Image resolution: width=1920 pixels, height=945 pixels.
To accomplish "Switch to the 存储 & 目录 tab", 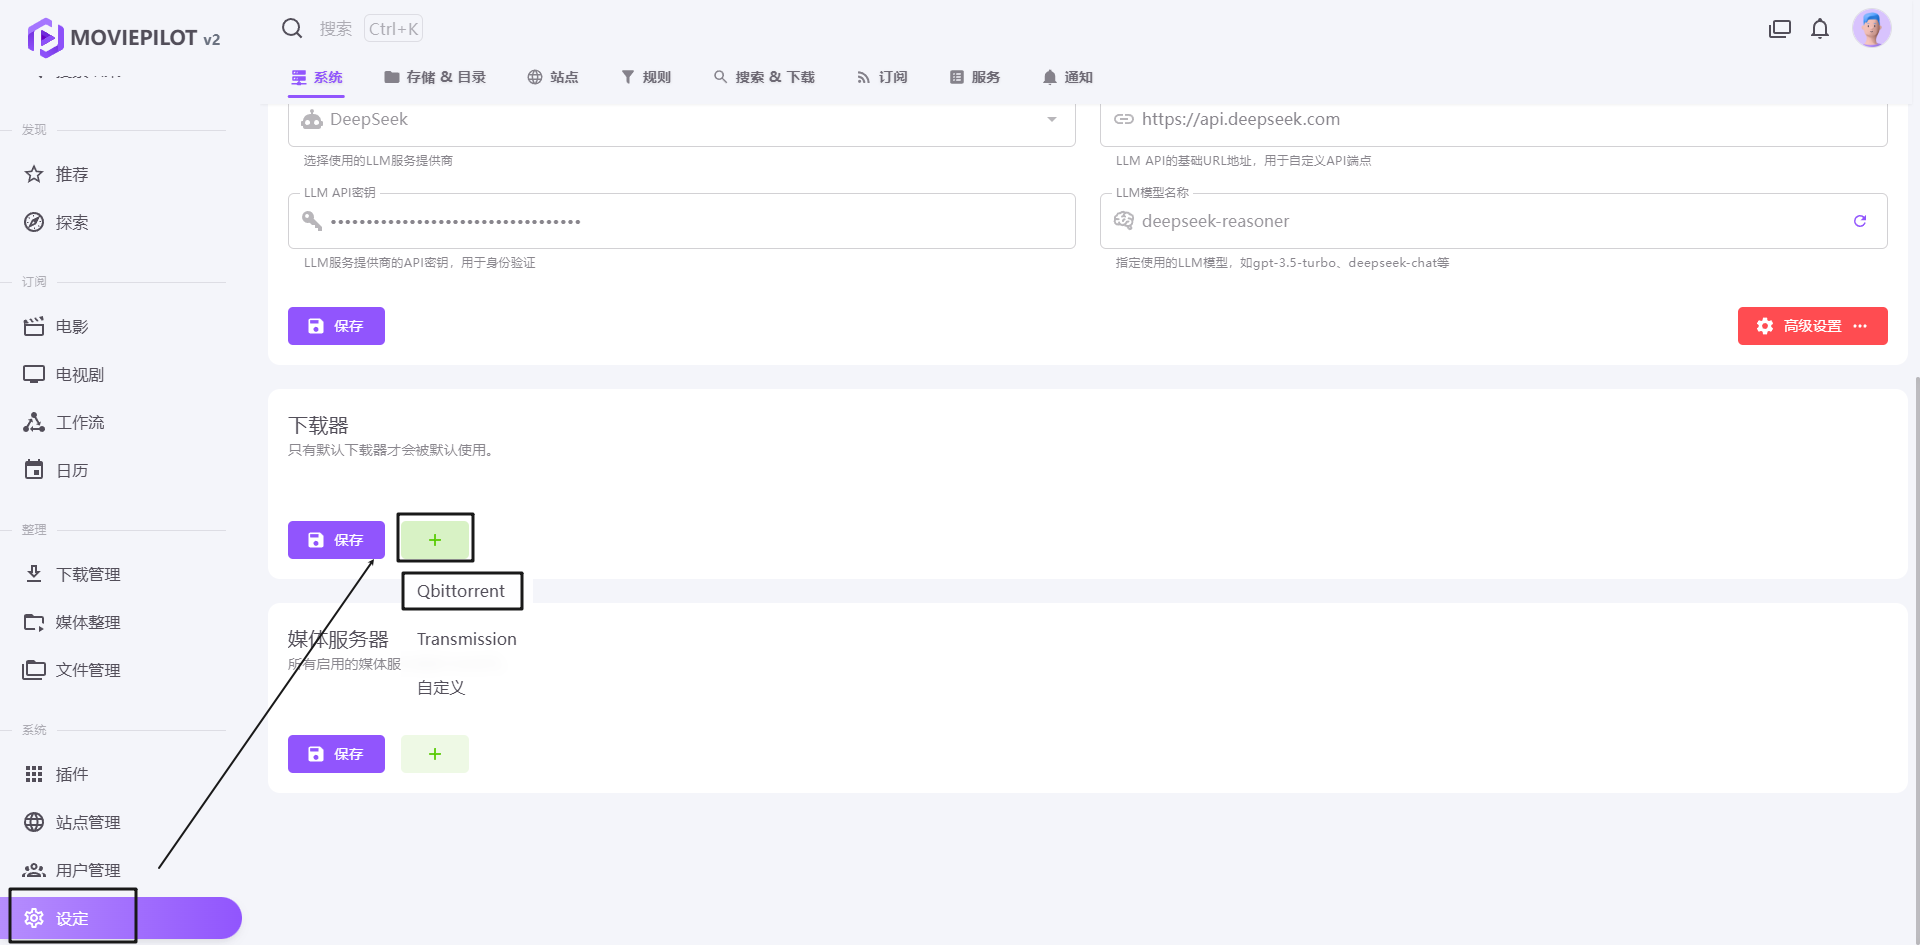I will click(435, 77).
